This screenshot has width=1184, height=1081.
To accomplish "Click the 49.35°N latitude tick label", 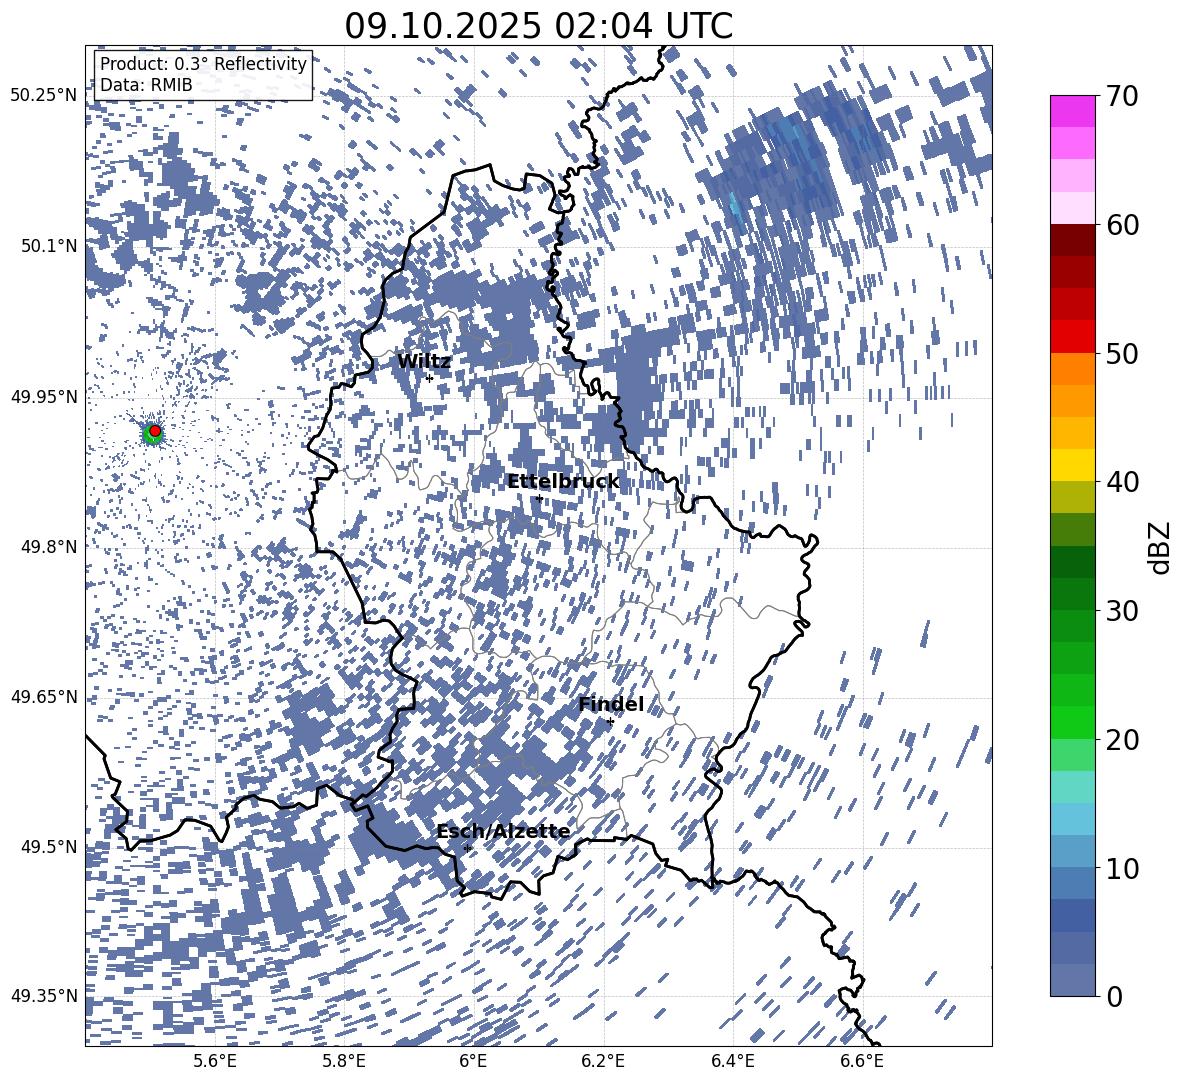I will click(x=44, y=996).
